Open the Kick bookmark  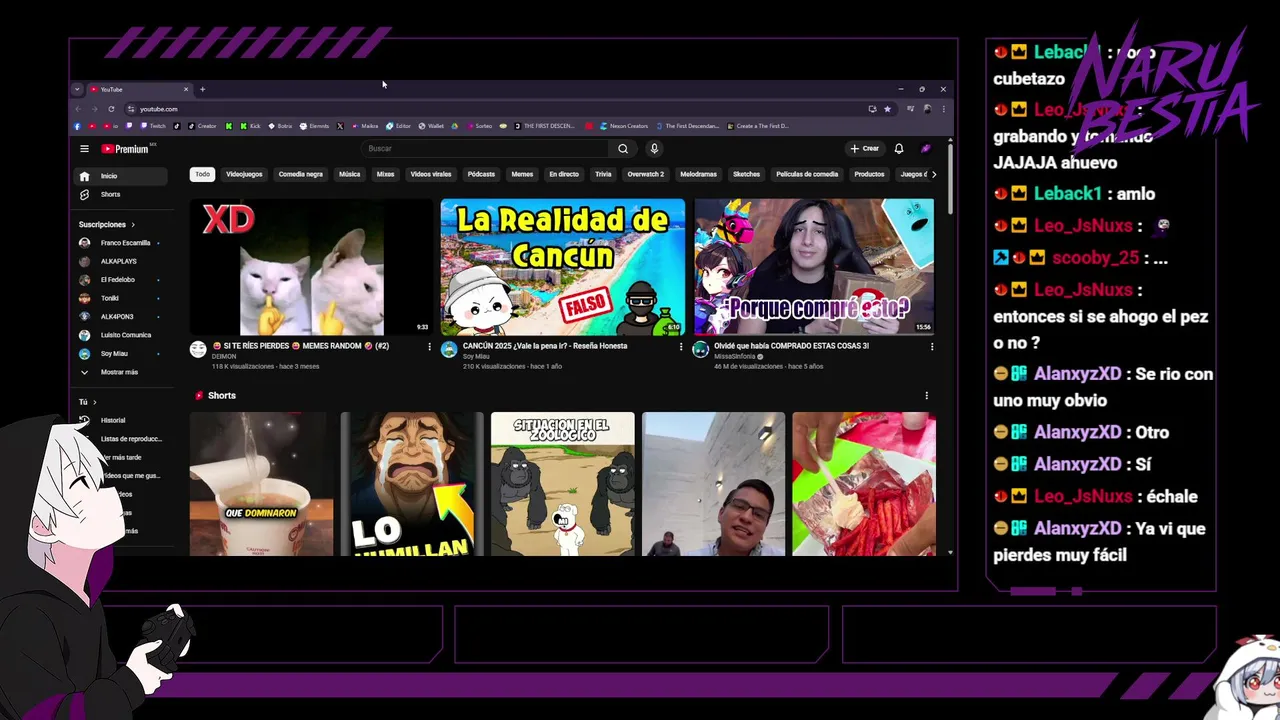[x=249, y=126]
